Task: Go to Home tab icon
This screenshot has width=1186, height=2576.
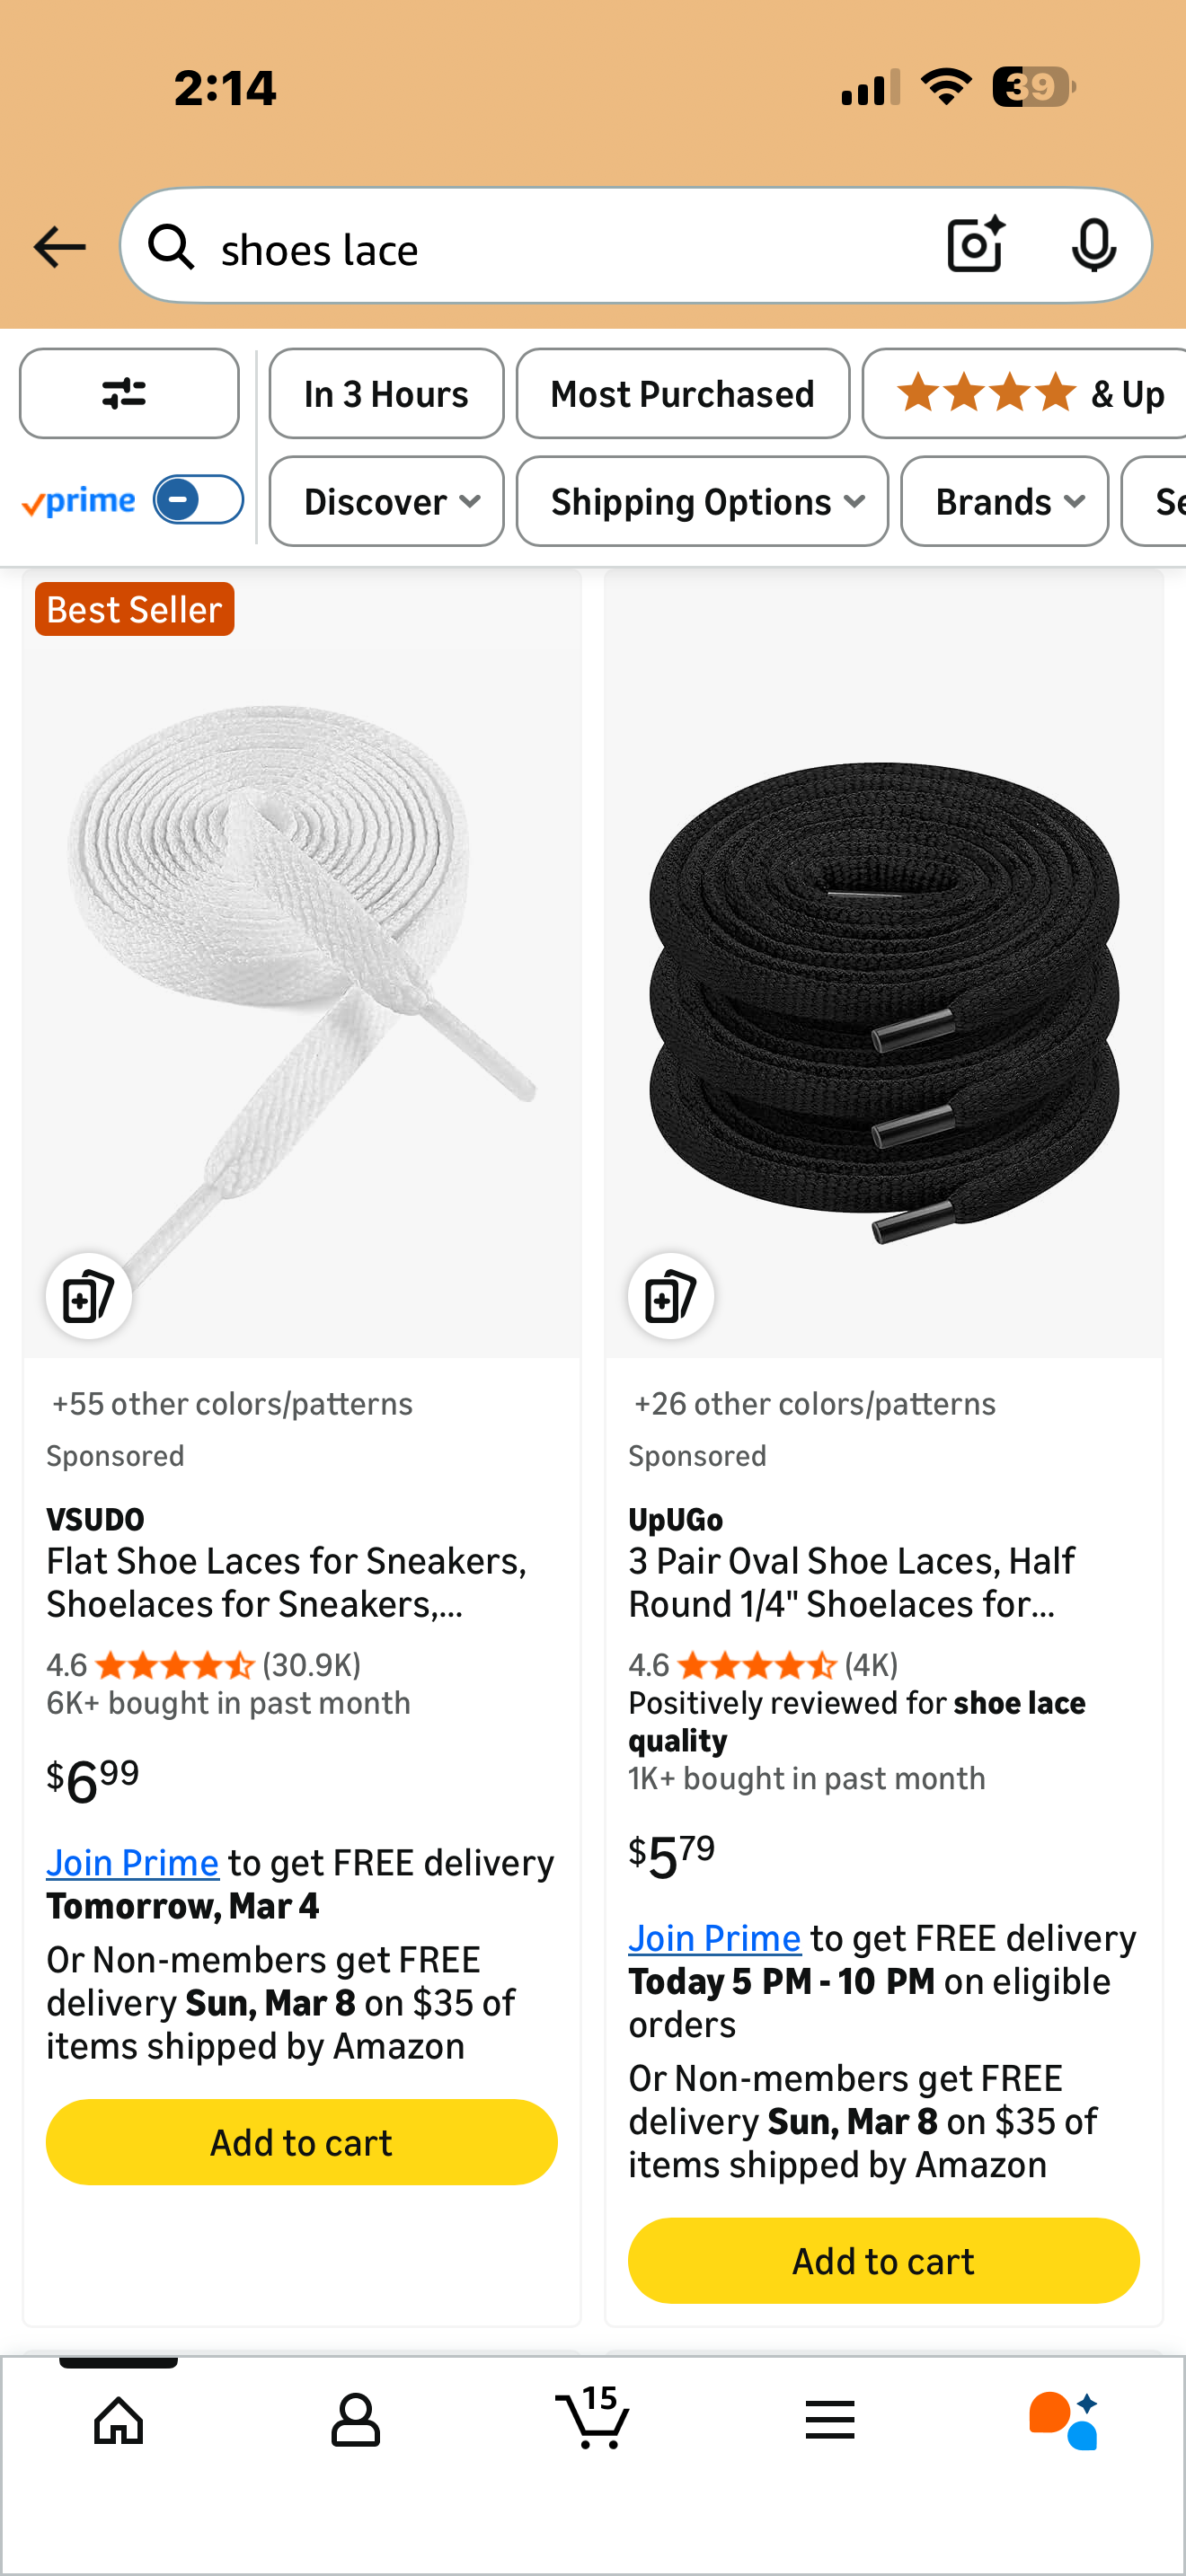Action: [118, 2421]
